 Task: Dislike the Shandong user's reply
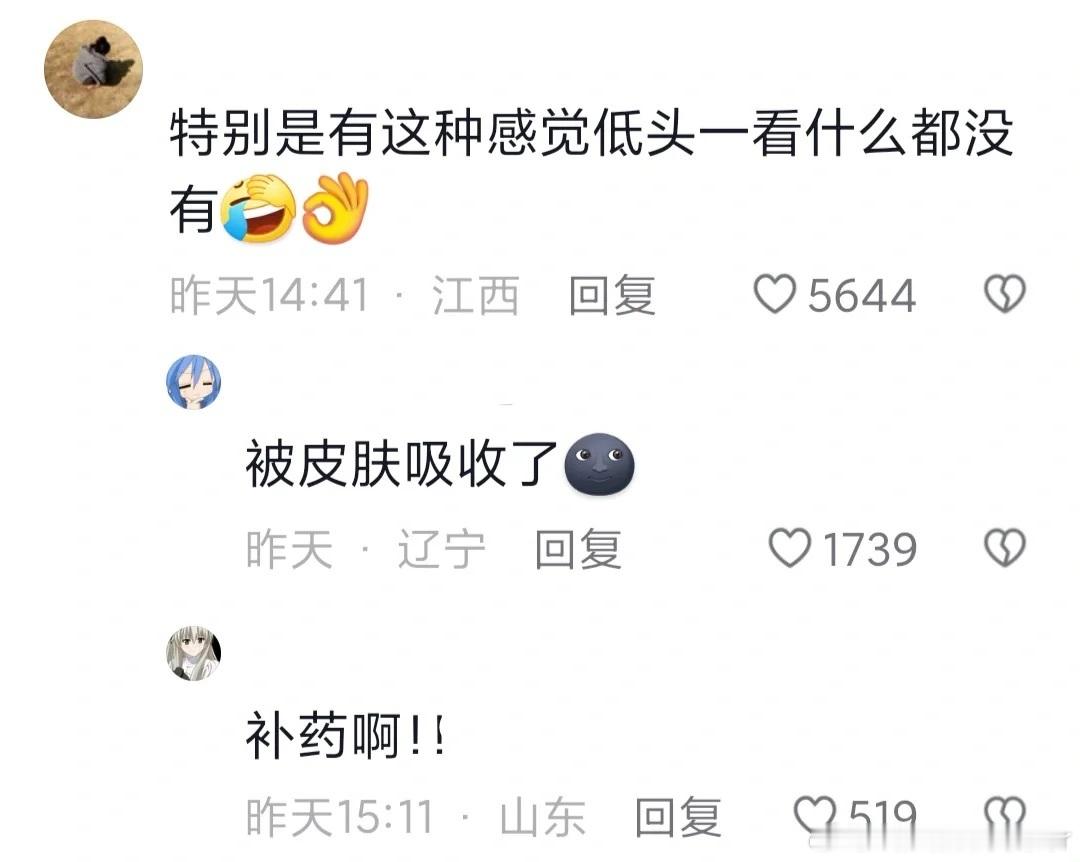click(1005, 816)
